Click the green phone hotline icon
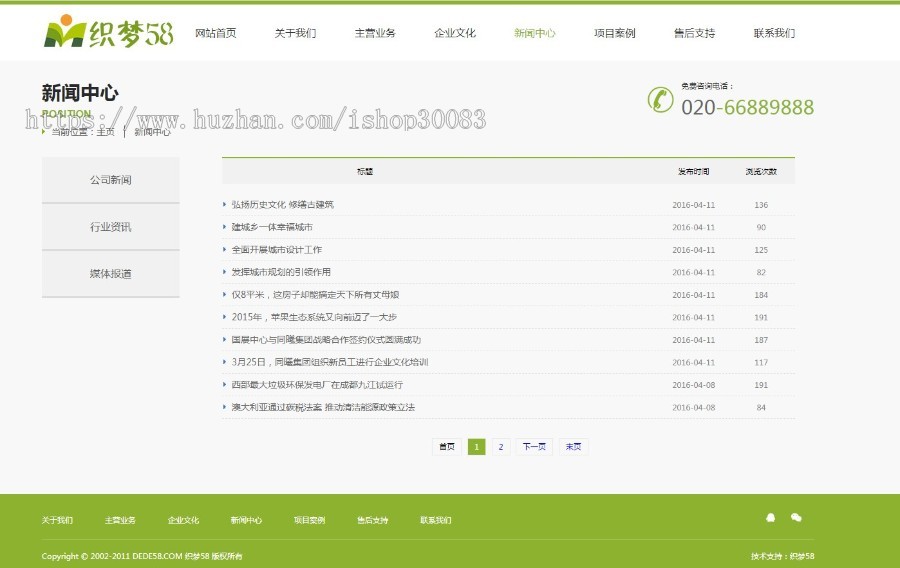This screenshot has height=568, width=900. (660, 99)
